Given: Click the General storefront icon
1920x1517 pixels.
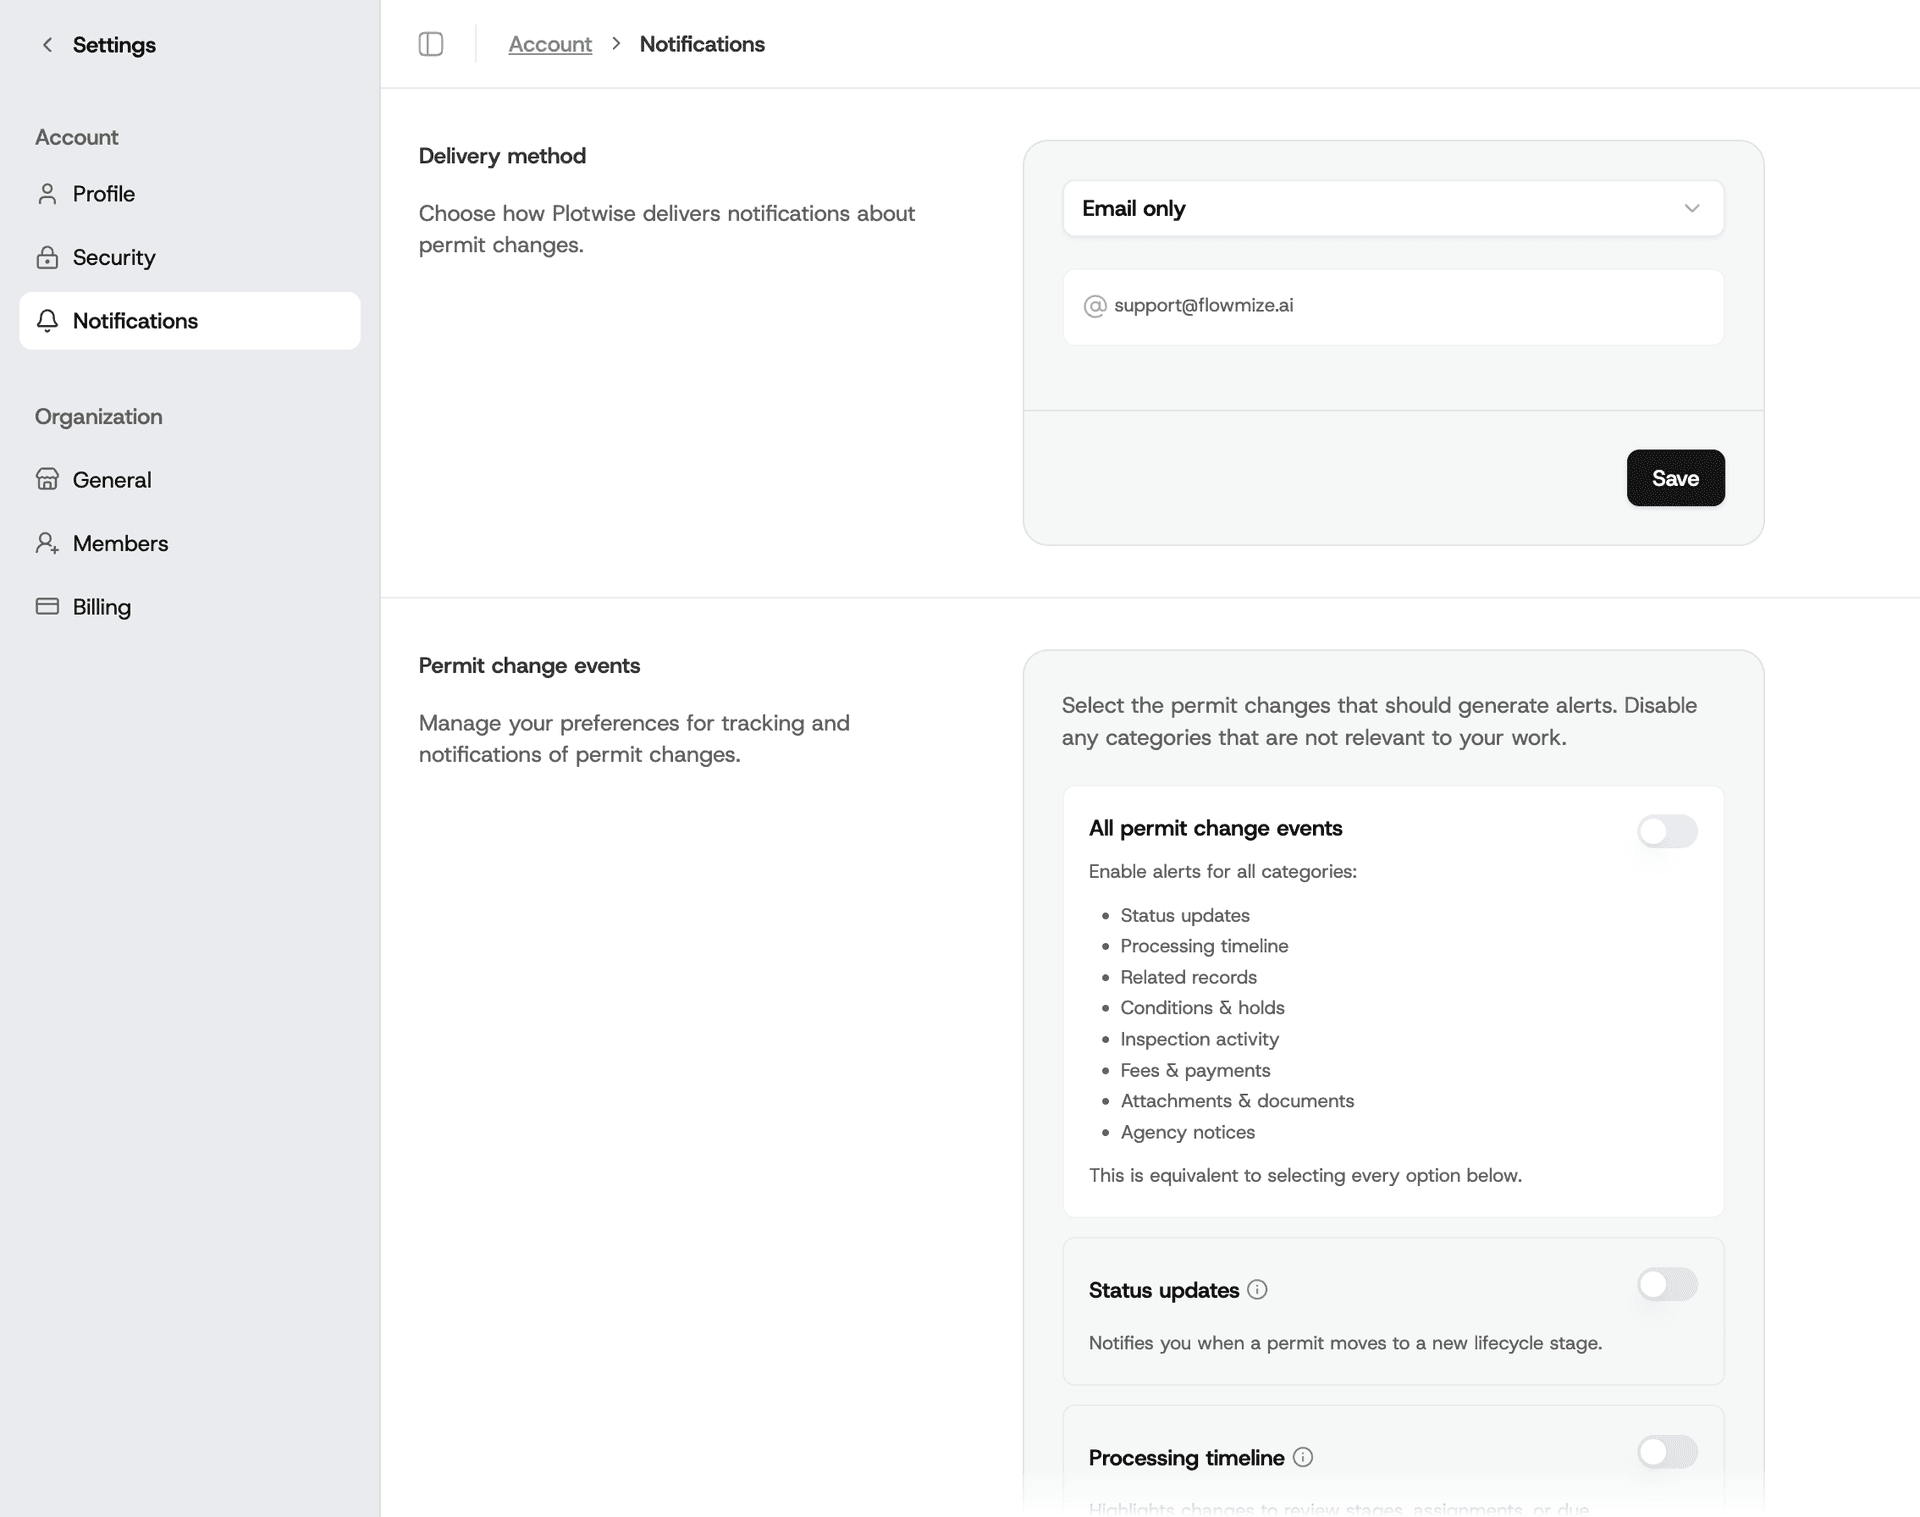Looking at the screenshot, I should [47, 480].
